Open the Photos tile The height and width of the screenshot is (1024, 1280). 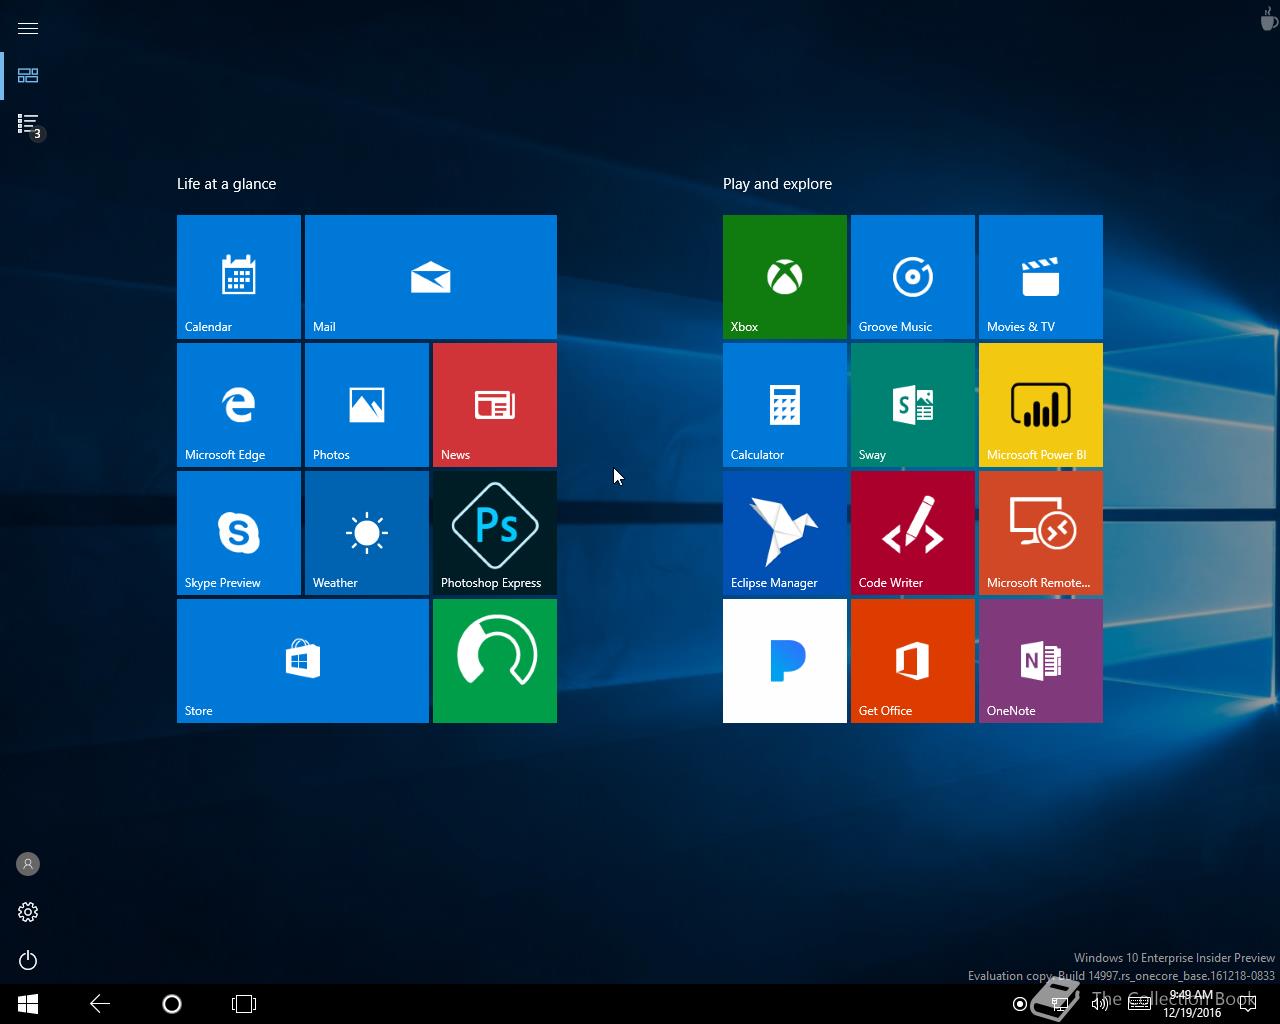(x=367, y=405)
